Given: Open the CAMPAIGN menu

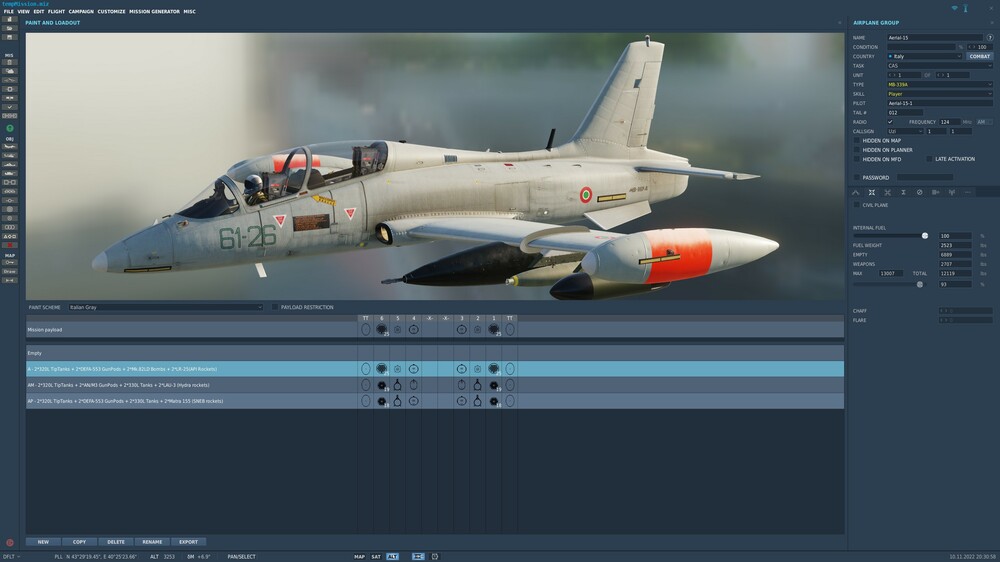Looking at the screenshot, I should [81, 11].
